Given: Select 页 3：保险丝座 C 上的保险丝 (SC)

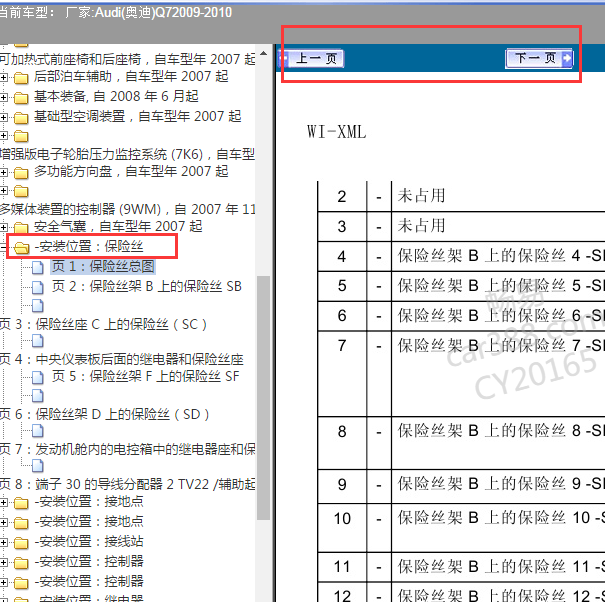Looking at the screenshot, I should [103, 324].
